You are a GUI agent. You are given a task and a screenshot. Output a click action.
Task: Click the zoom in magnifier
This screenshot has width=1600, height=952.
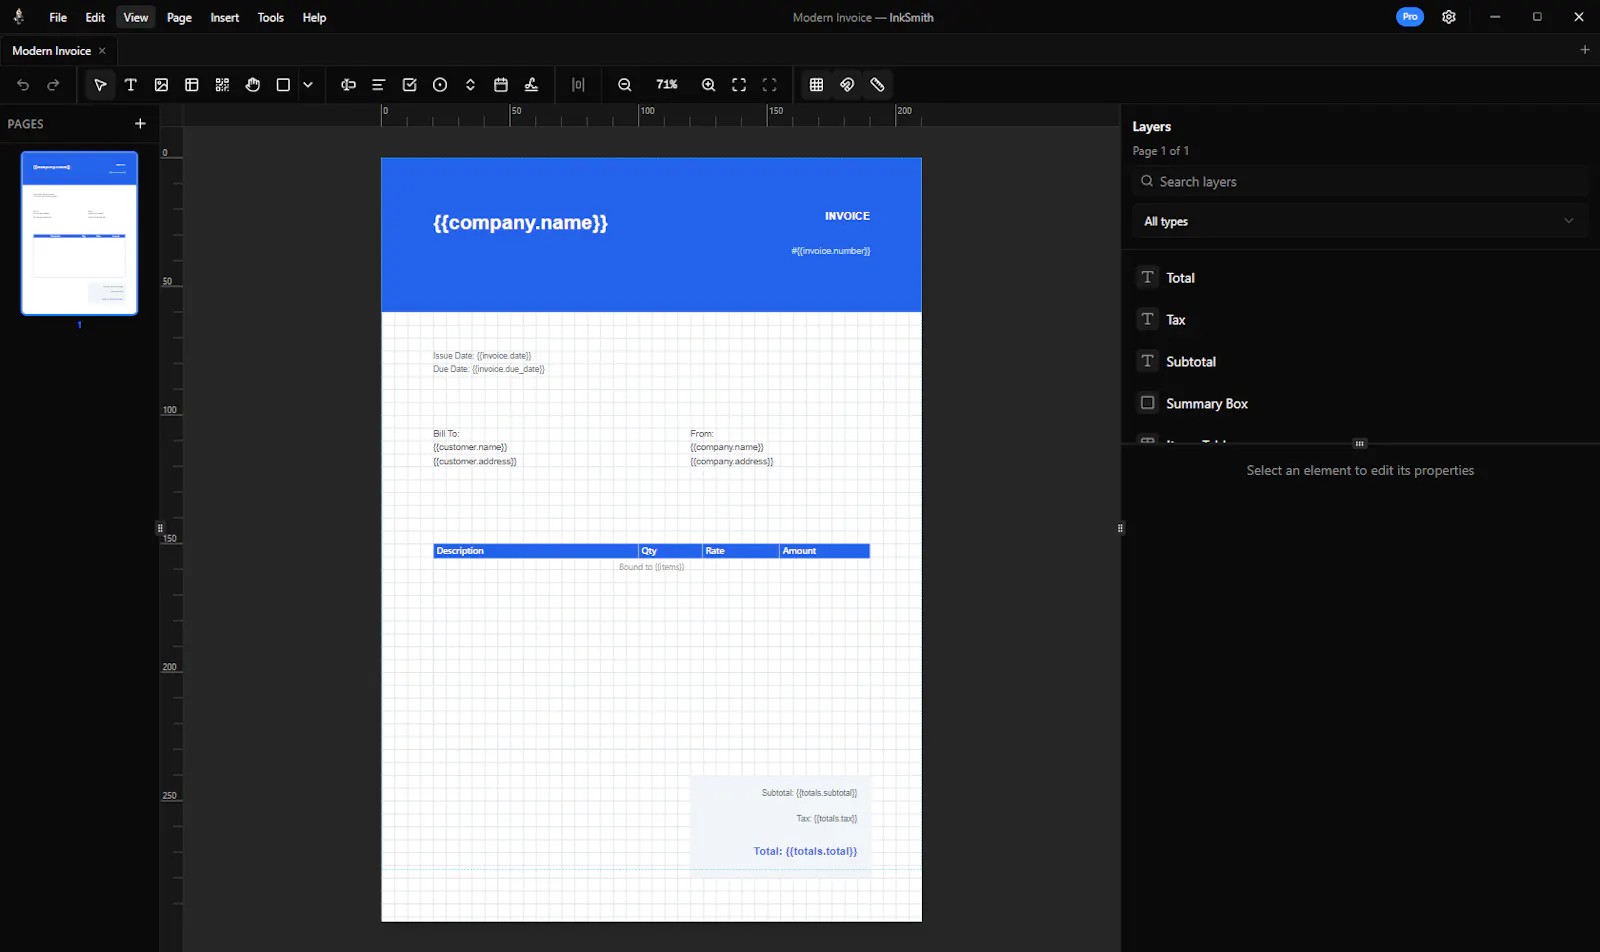coord(708,85)
